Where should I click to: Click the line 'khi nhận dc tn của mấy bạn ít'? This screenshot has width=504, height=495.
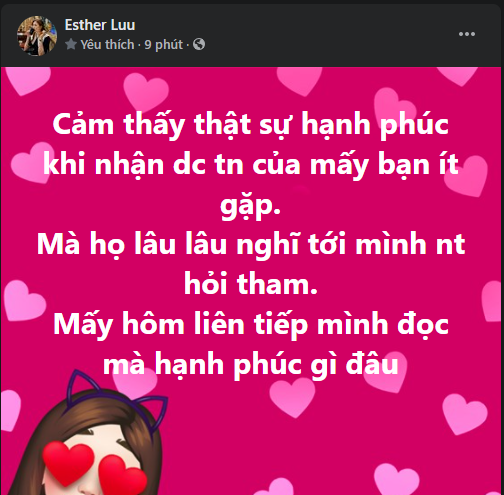pyautogui.click(x=251, y=165)
